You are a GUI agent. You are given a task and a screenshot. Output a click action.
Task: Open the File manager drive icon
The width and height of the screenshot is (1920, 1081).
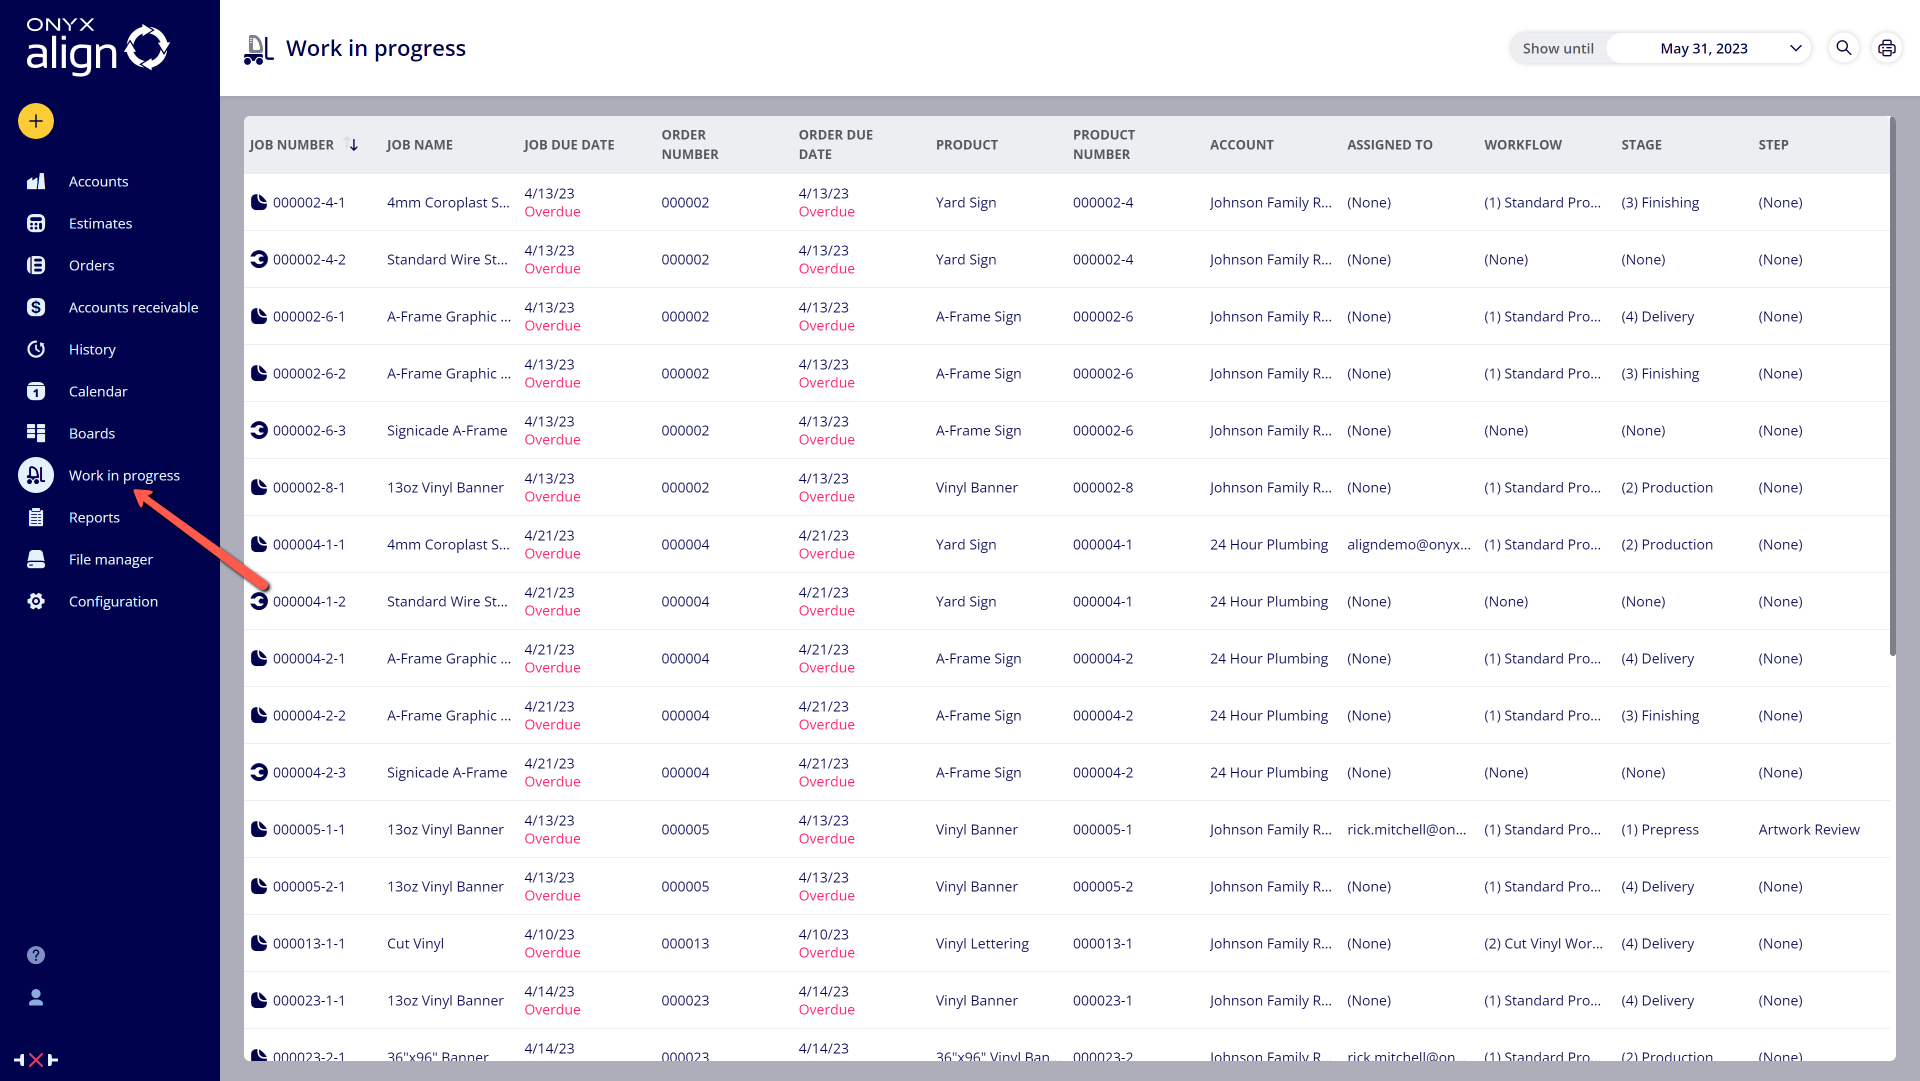coord(36,559)
